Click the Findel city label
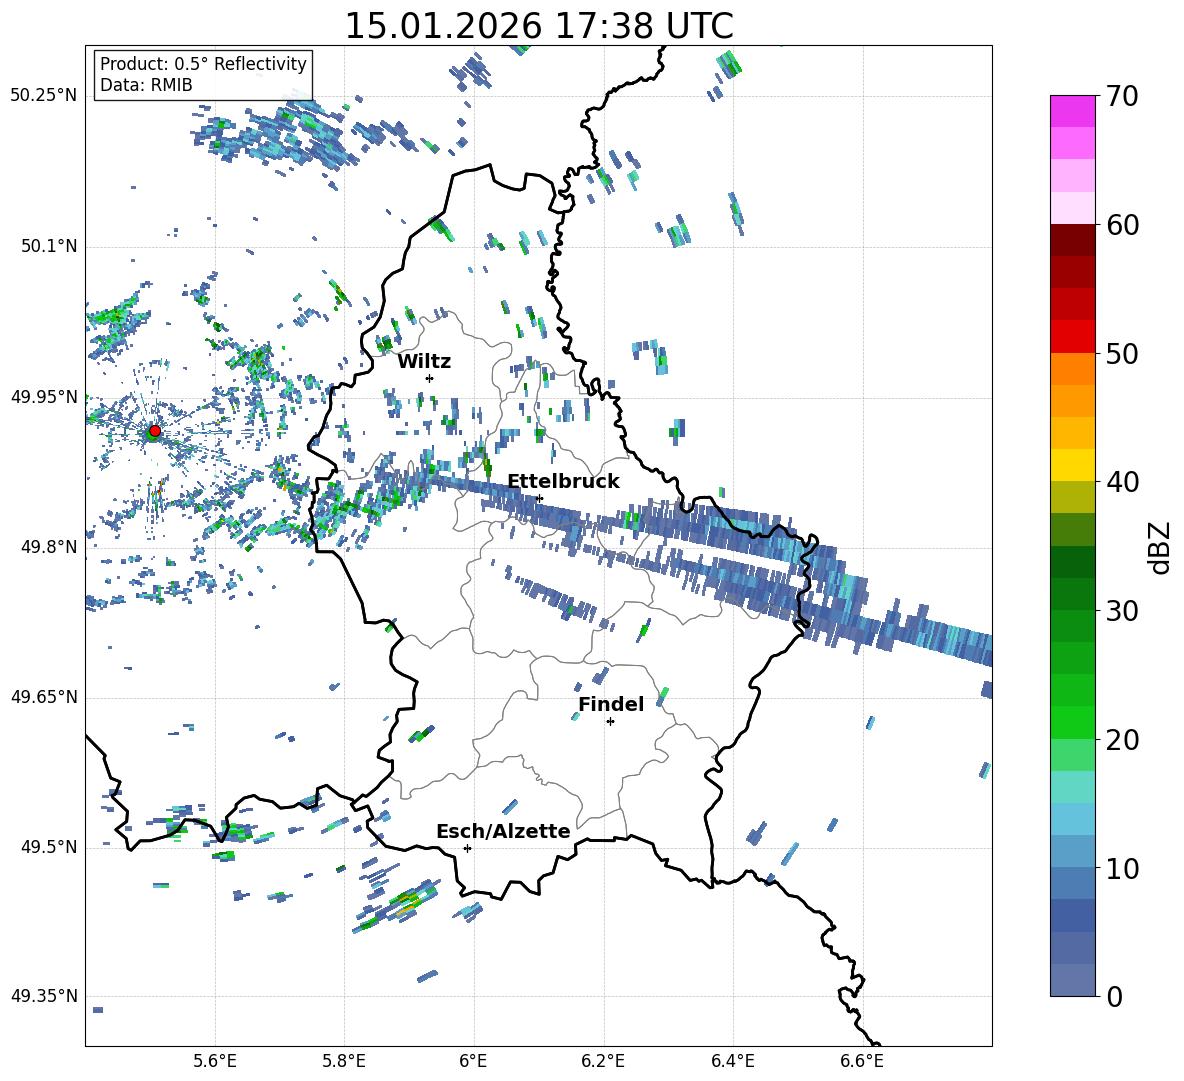The height and width of the screenshot is (1081, 1184). pyautogui.click(x=611, y=704)
